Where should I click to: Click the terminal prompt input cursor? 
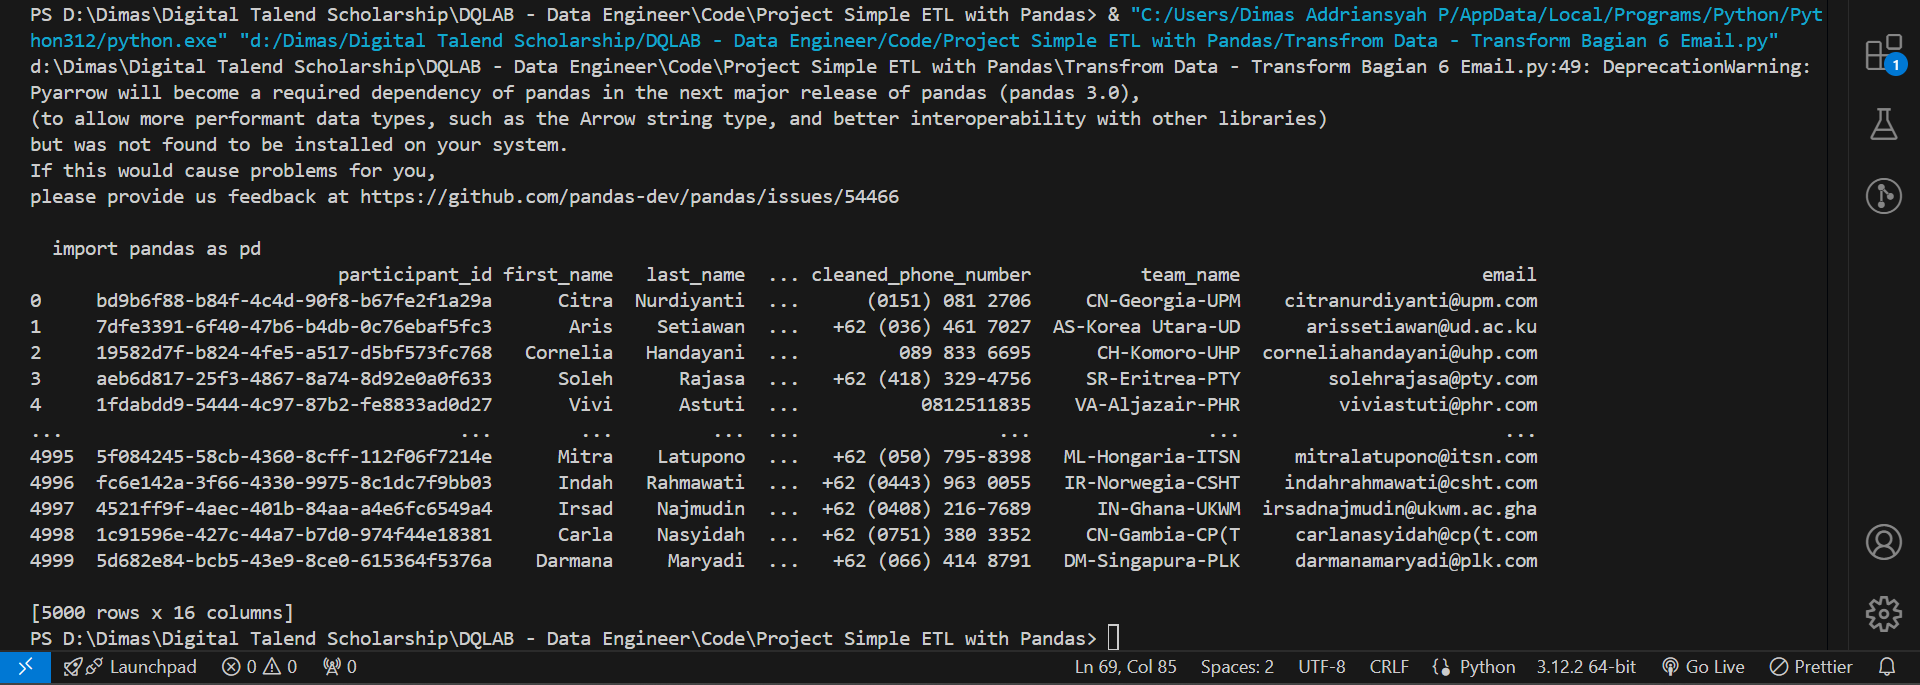(1113, 638)
